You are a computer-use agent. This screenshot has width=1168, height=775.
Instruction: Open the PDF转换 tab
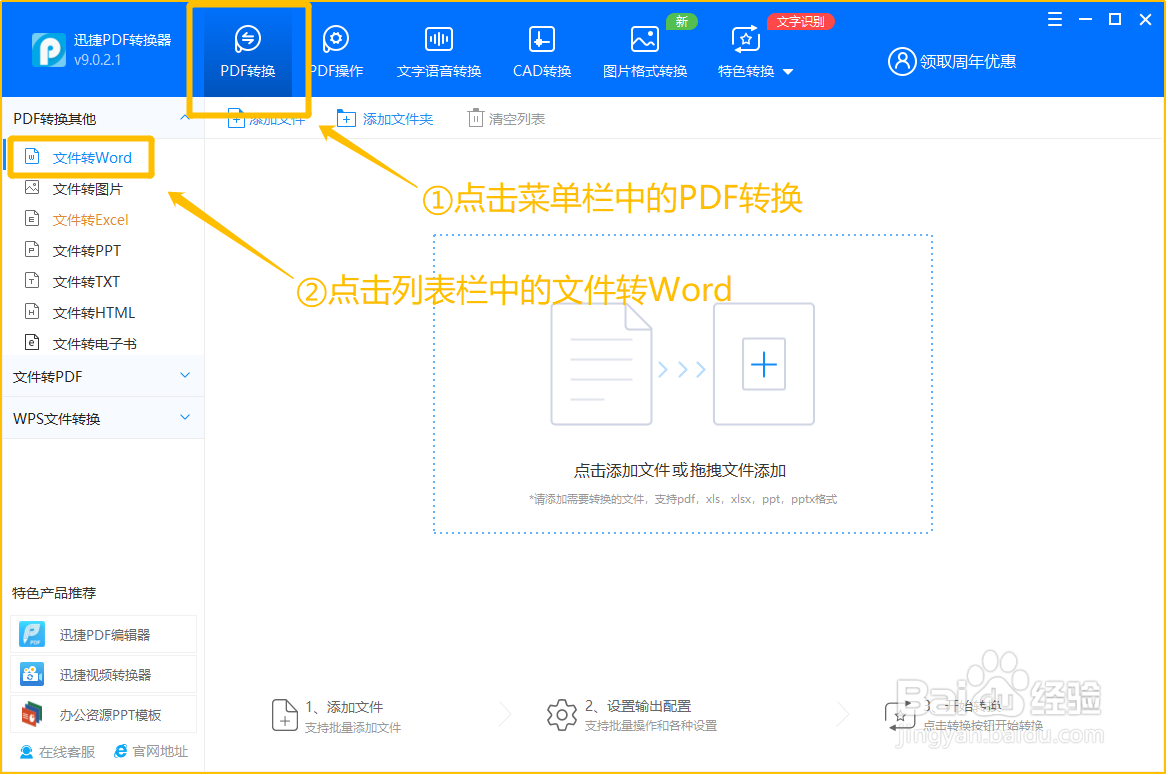248,52
